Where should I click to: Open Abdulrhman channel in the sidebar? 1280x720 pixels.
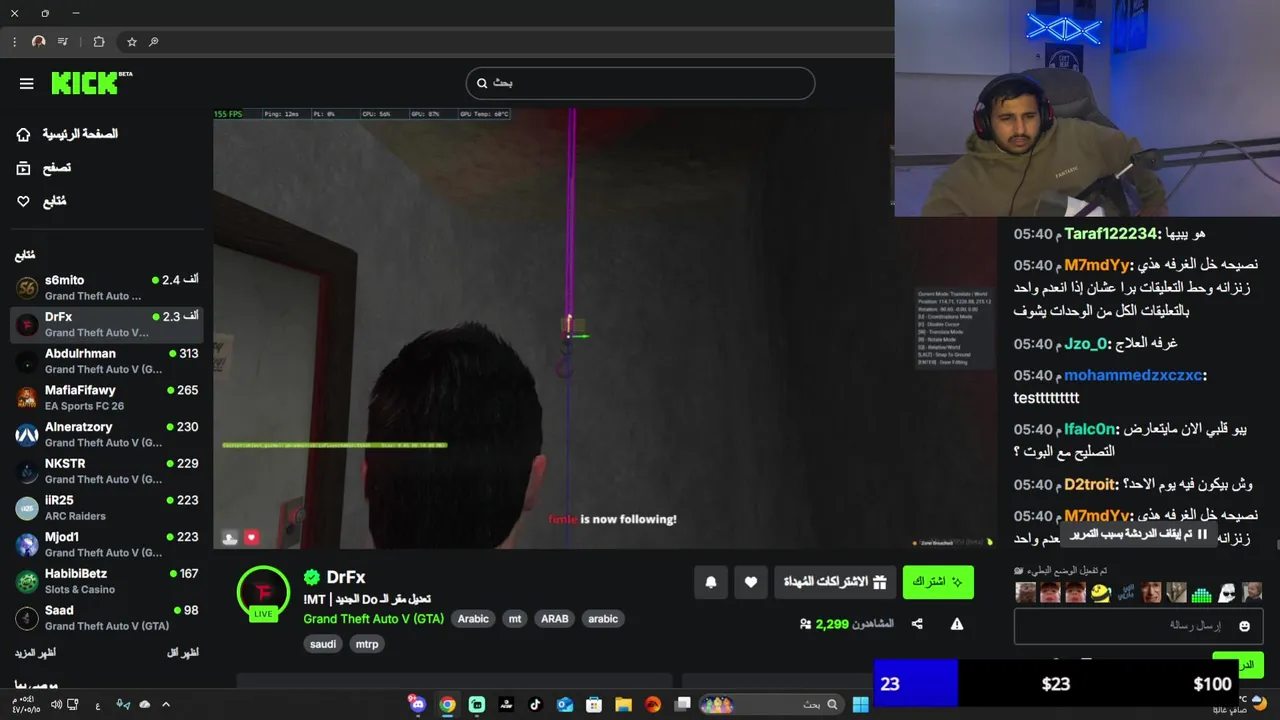(x=107, y=361)
